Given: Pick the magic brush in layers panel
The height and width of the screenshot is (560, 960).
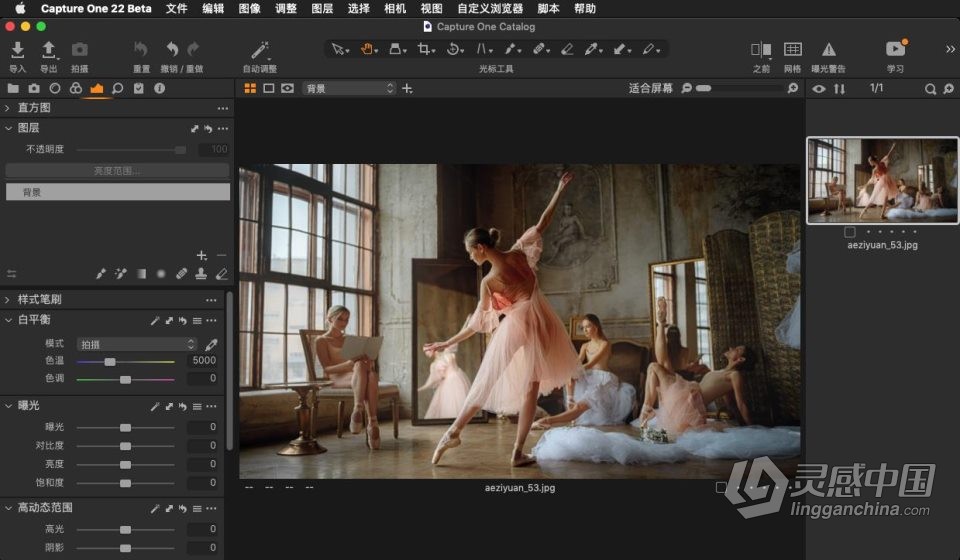Looking at the screenshot, I should point(121,274).
